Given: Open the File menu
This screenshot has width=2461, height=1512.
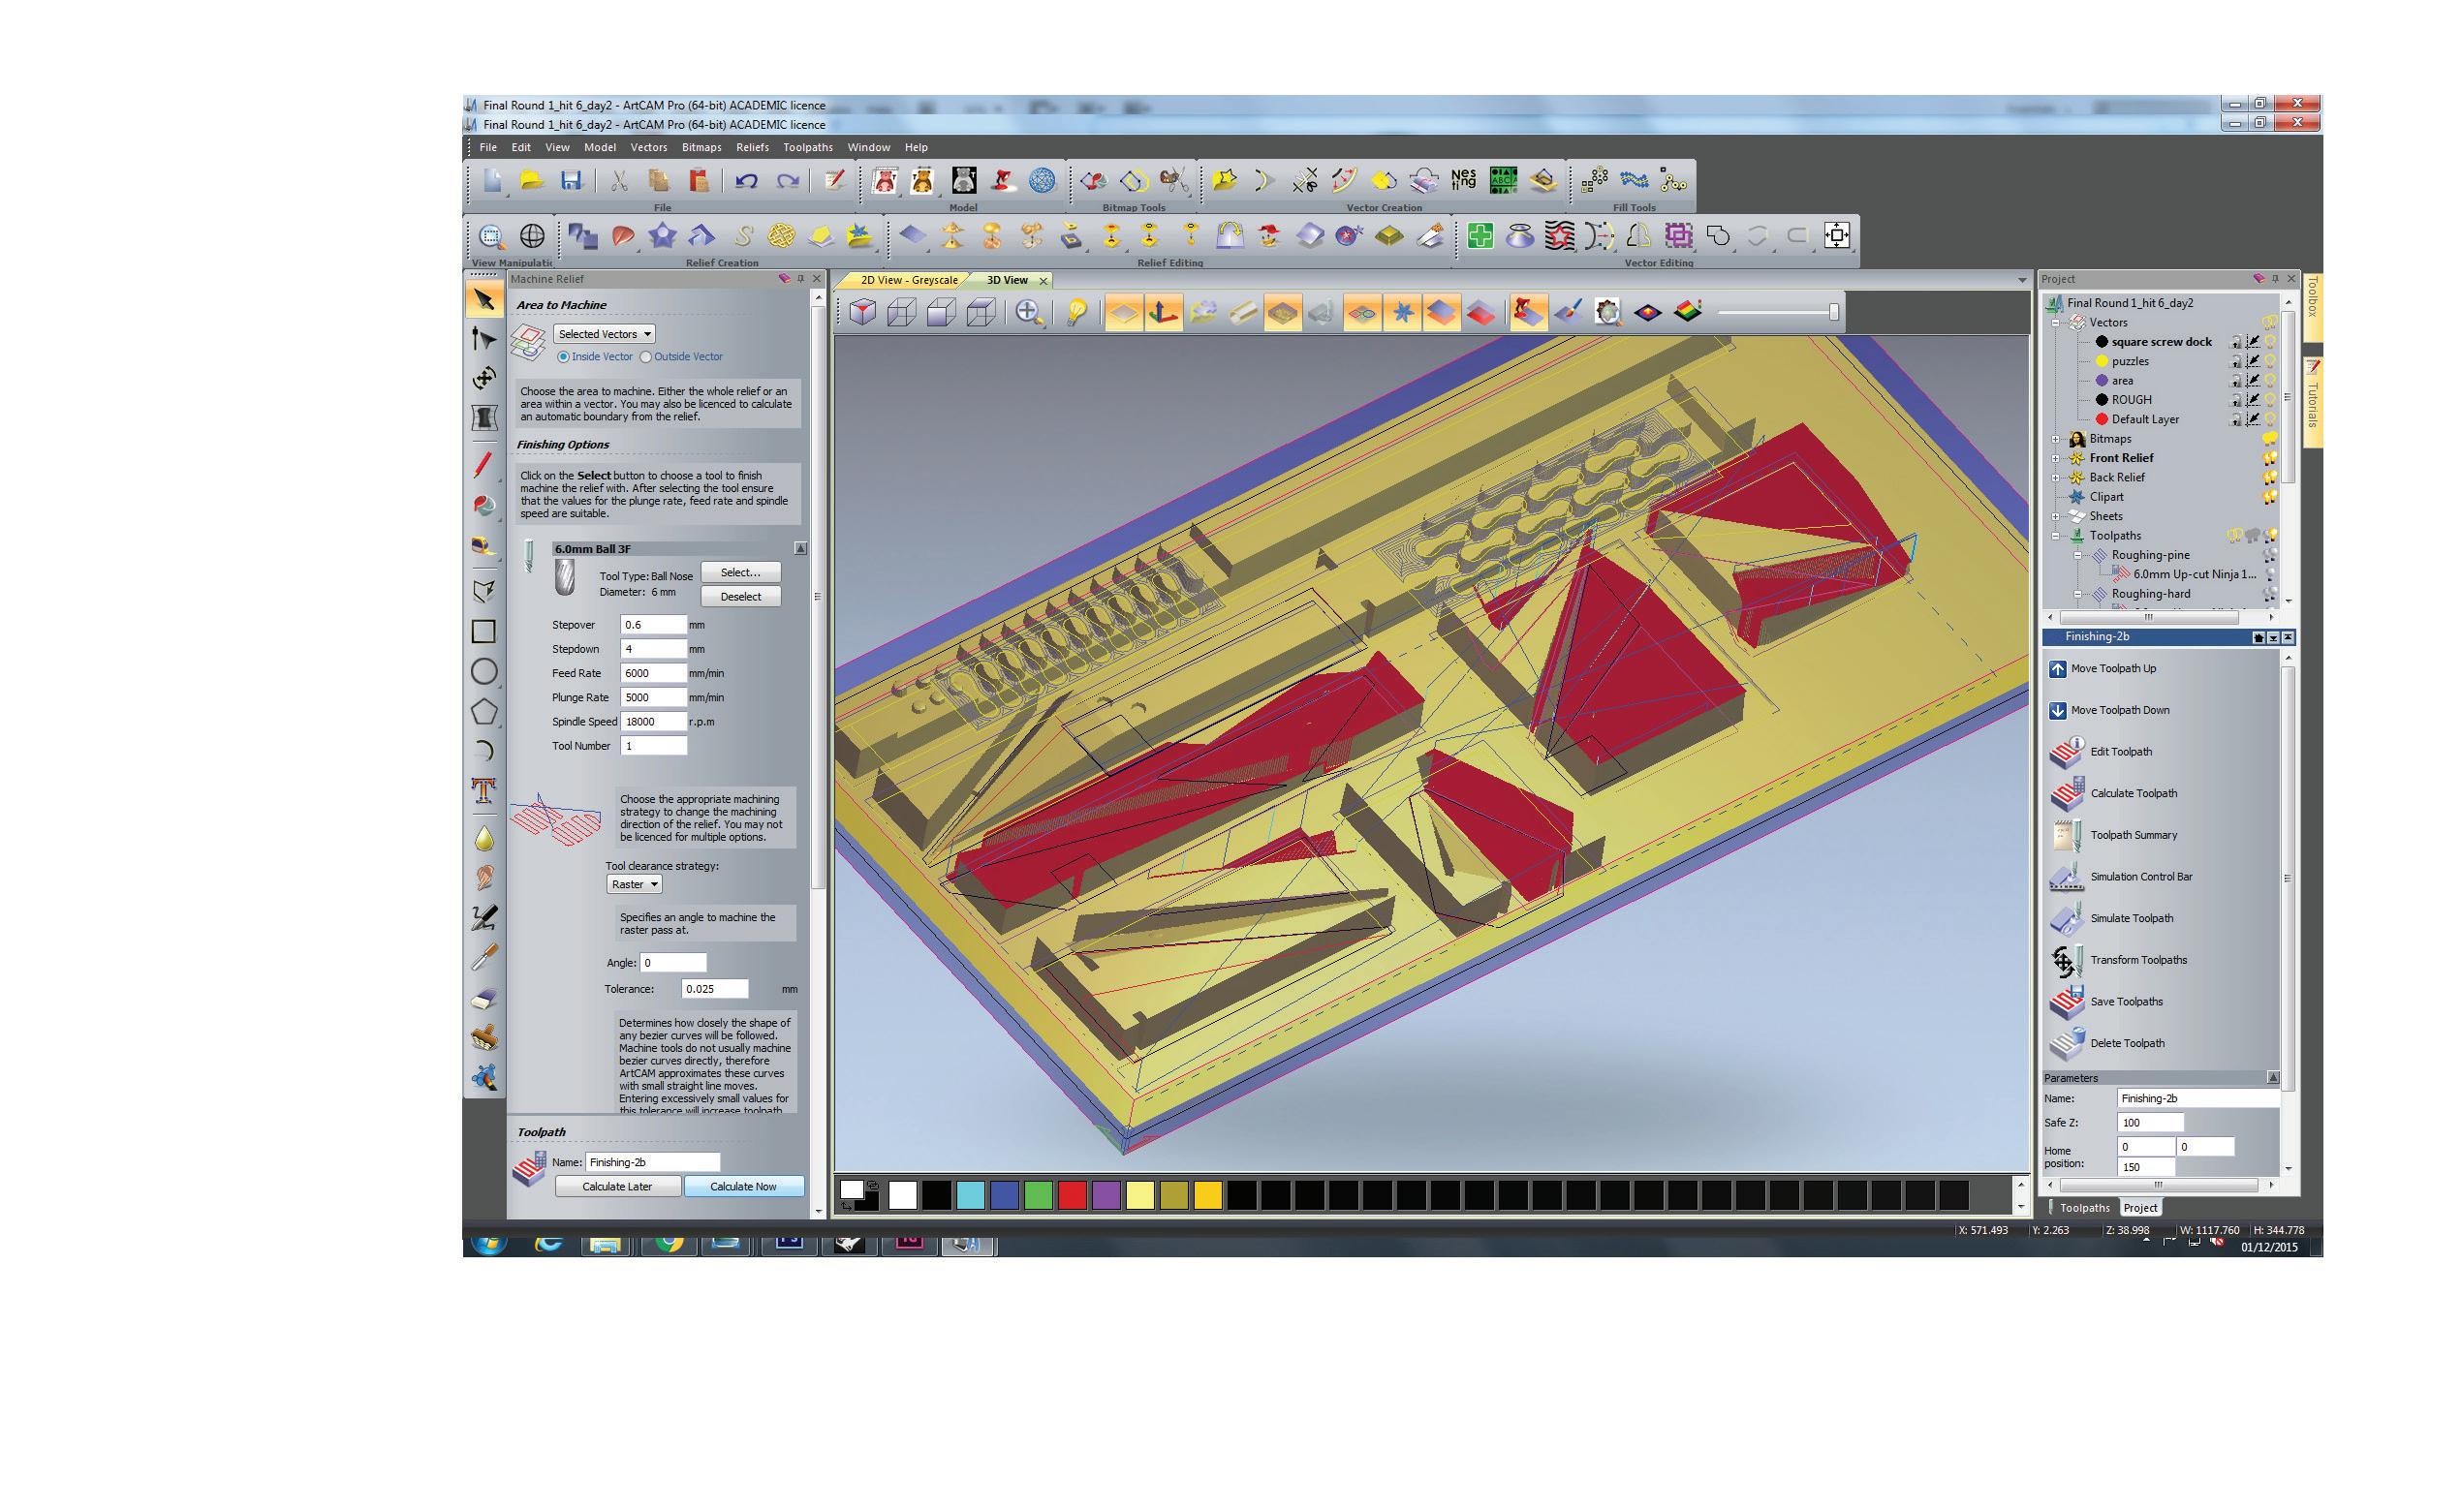Looking at the screenshot, I should pyautogui.click(x=488, y=147).
